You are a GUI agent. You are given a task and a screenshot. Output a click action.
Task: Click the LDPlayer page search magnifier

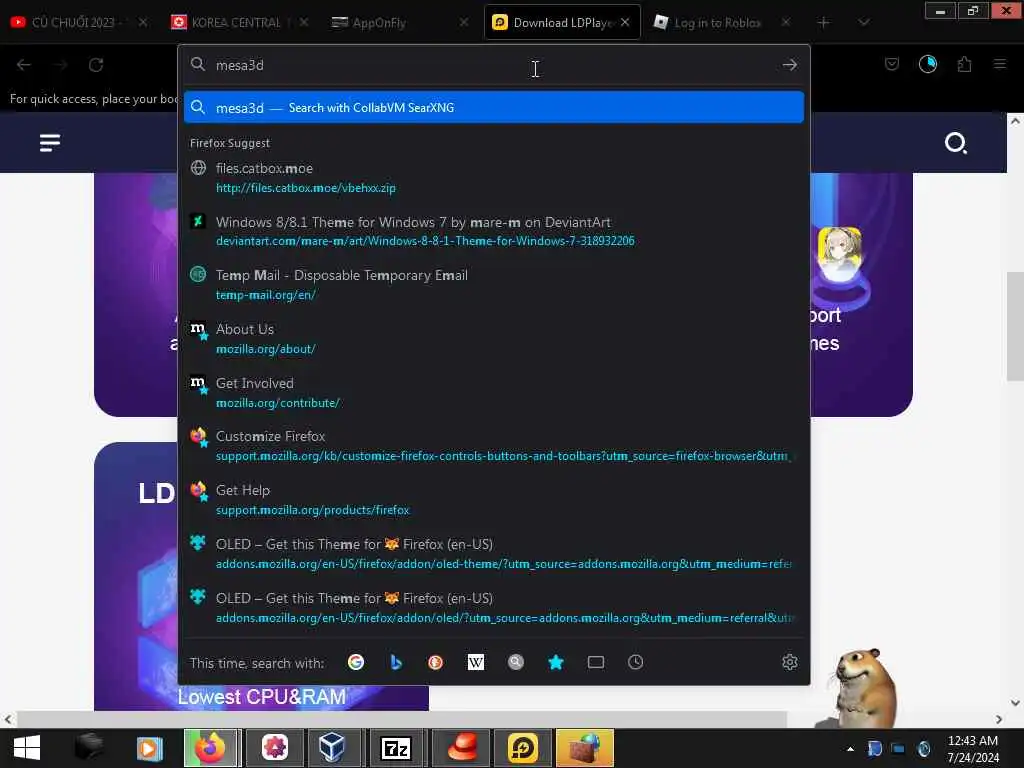click(x=955, y=142)
